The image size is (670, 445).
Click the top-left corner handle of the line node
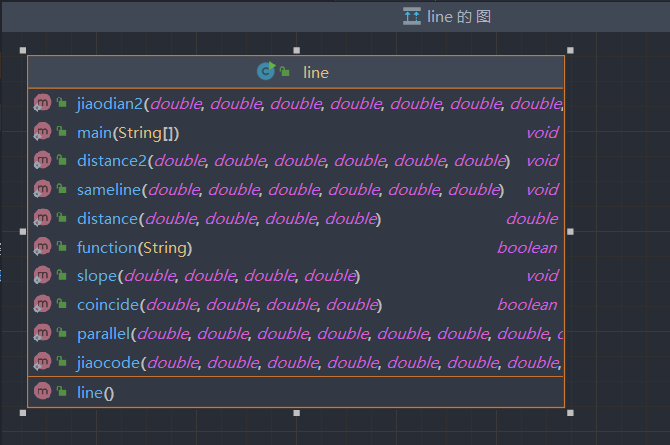23,50
